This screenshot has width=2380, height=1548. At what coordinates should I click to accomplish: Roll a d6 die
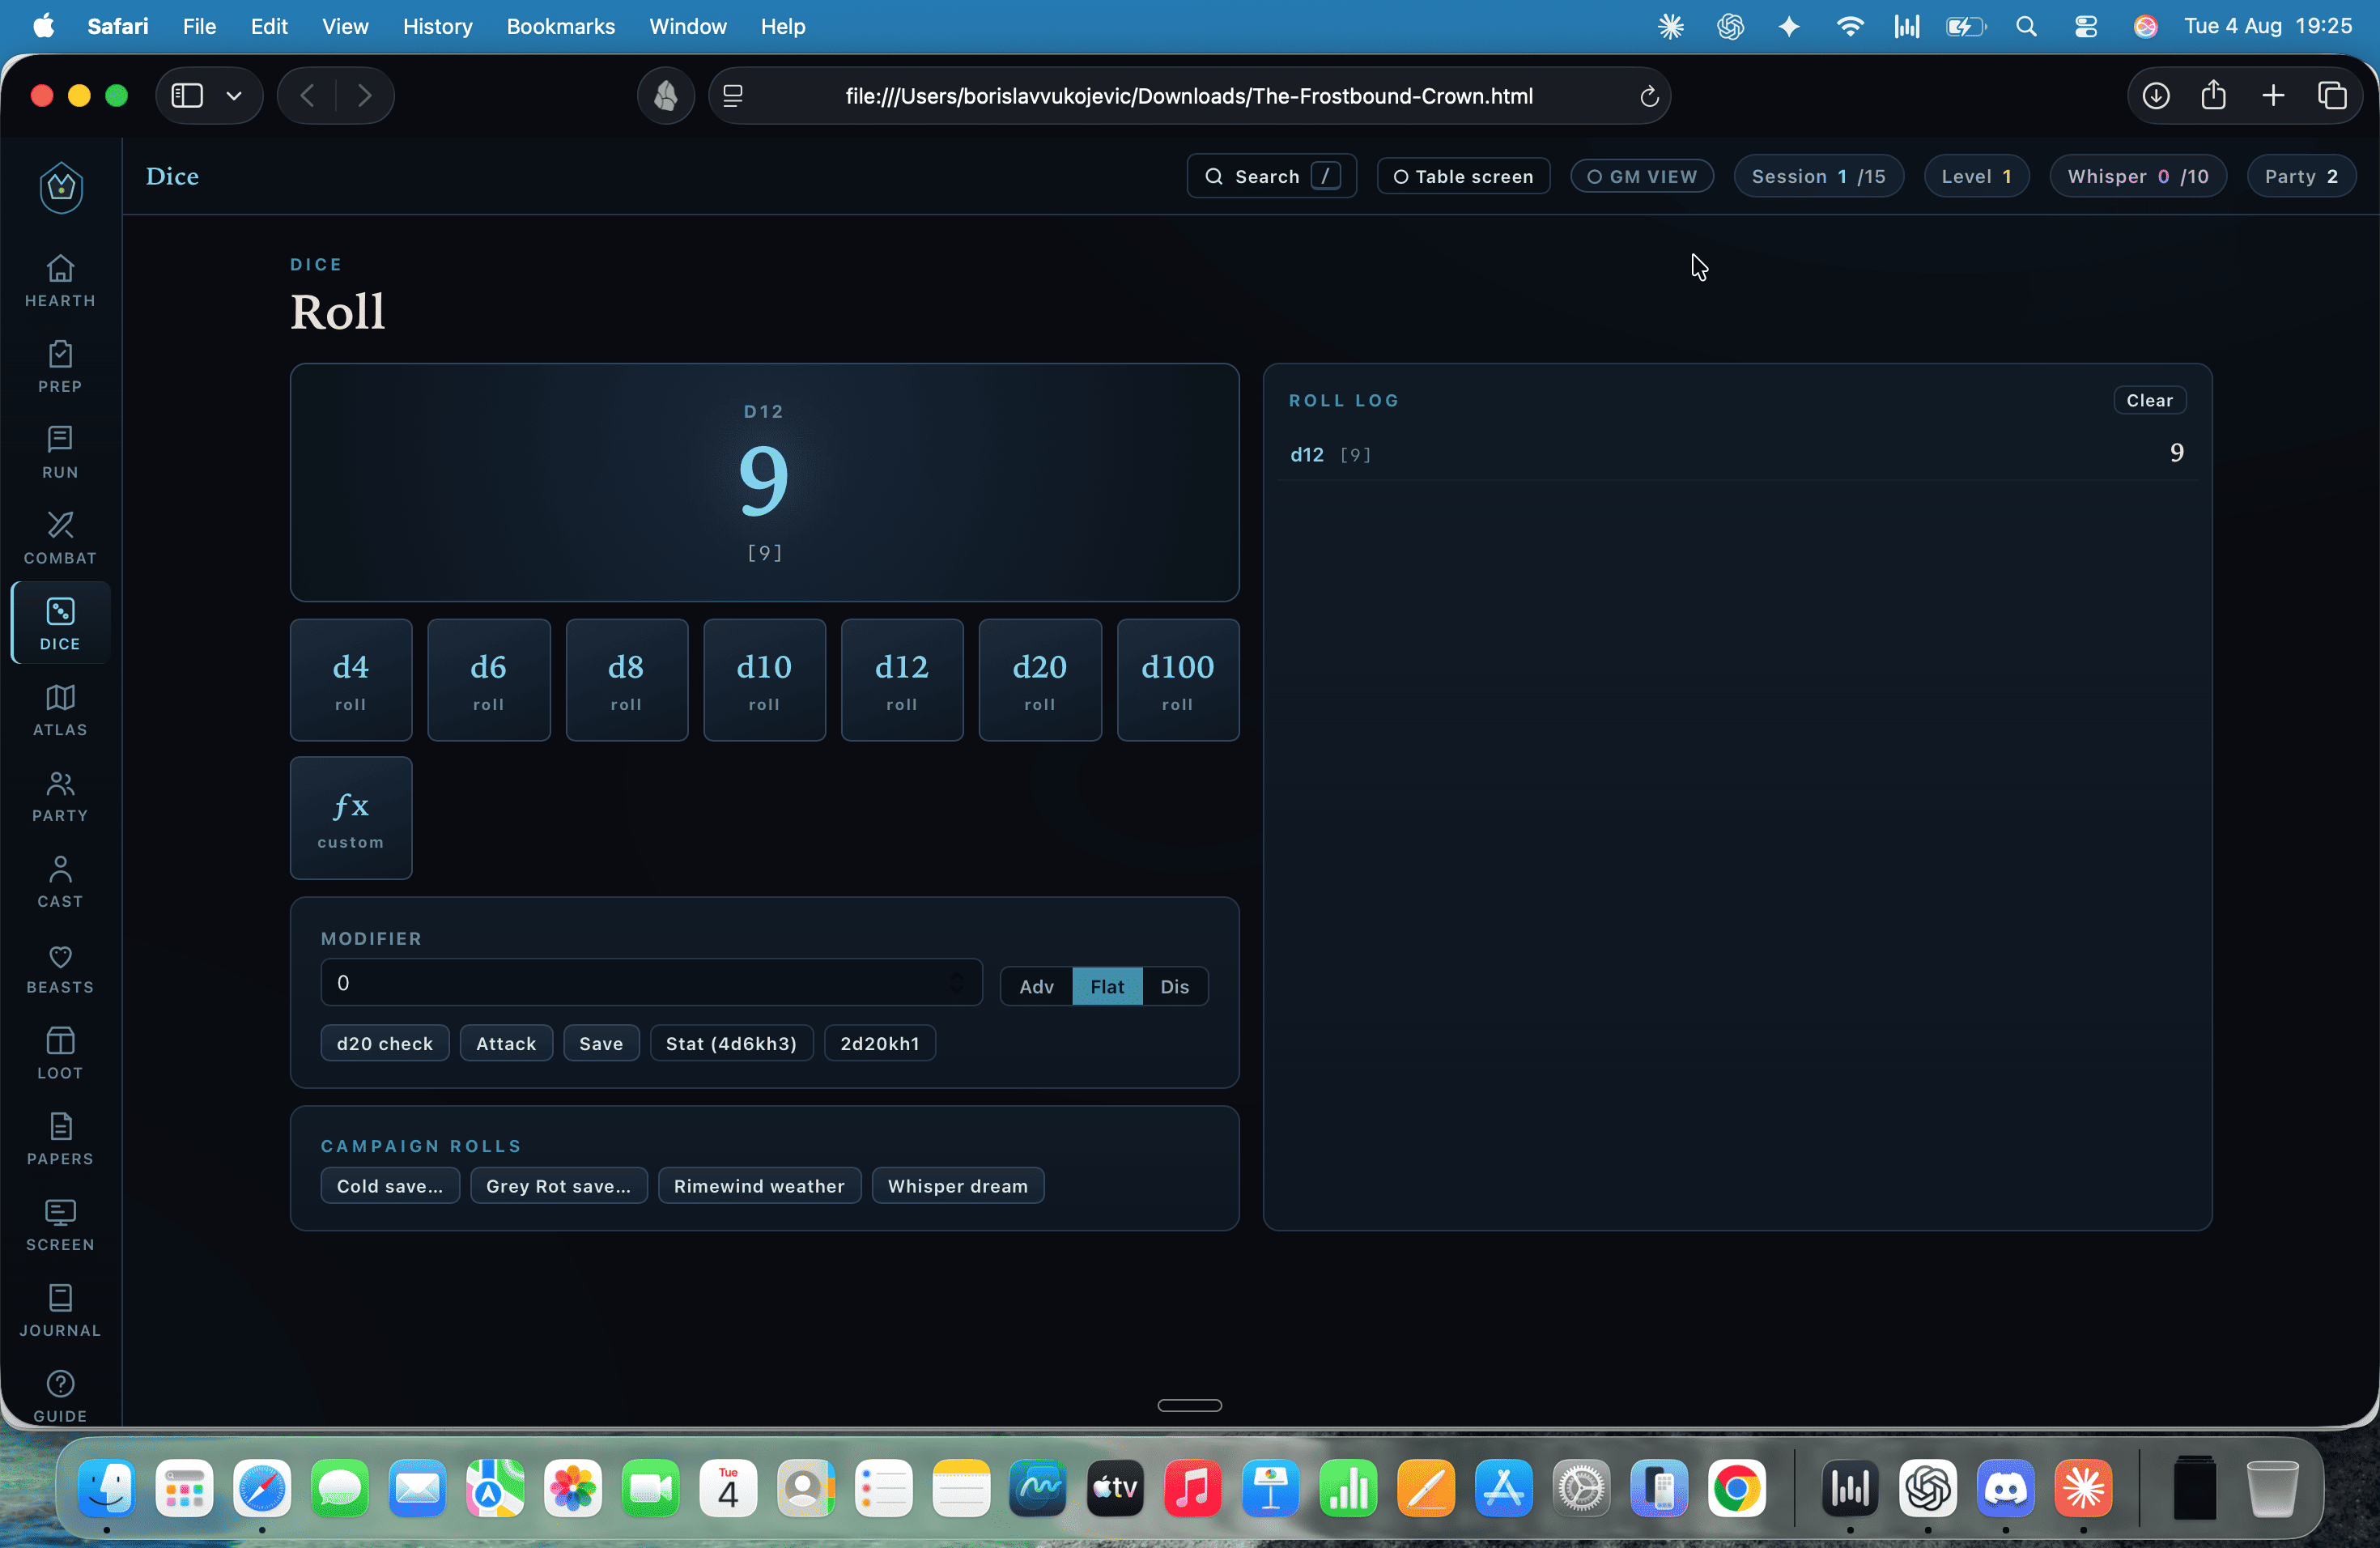point(489,680)
